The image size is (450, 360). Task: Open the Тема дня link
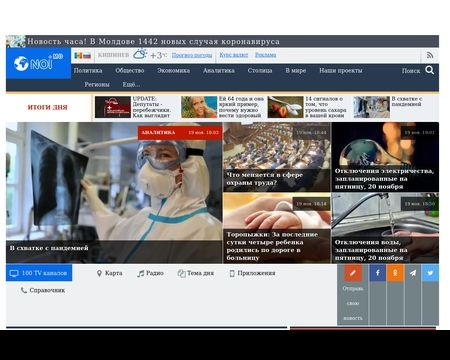(x=200, y=273)
